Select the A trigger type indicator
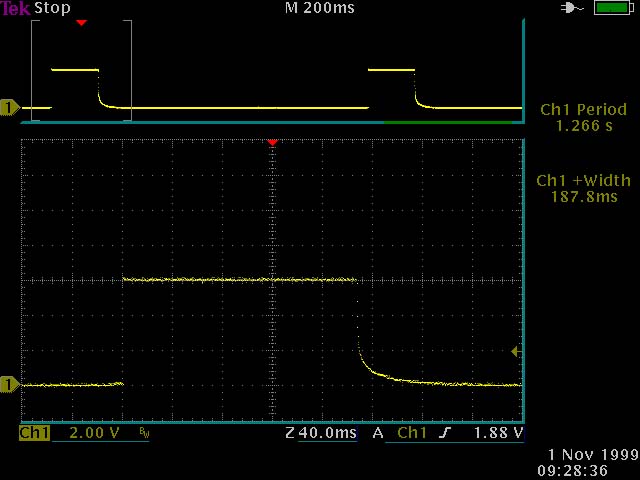This screenshot has width=640, height=480. [378, 433]
